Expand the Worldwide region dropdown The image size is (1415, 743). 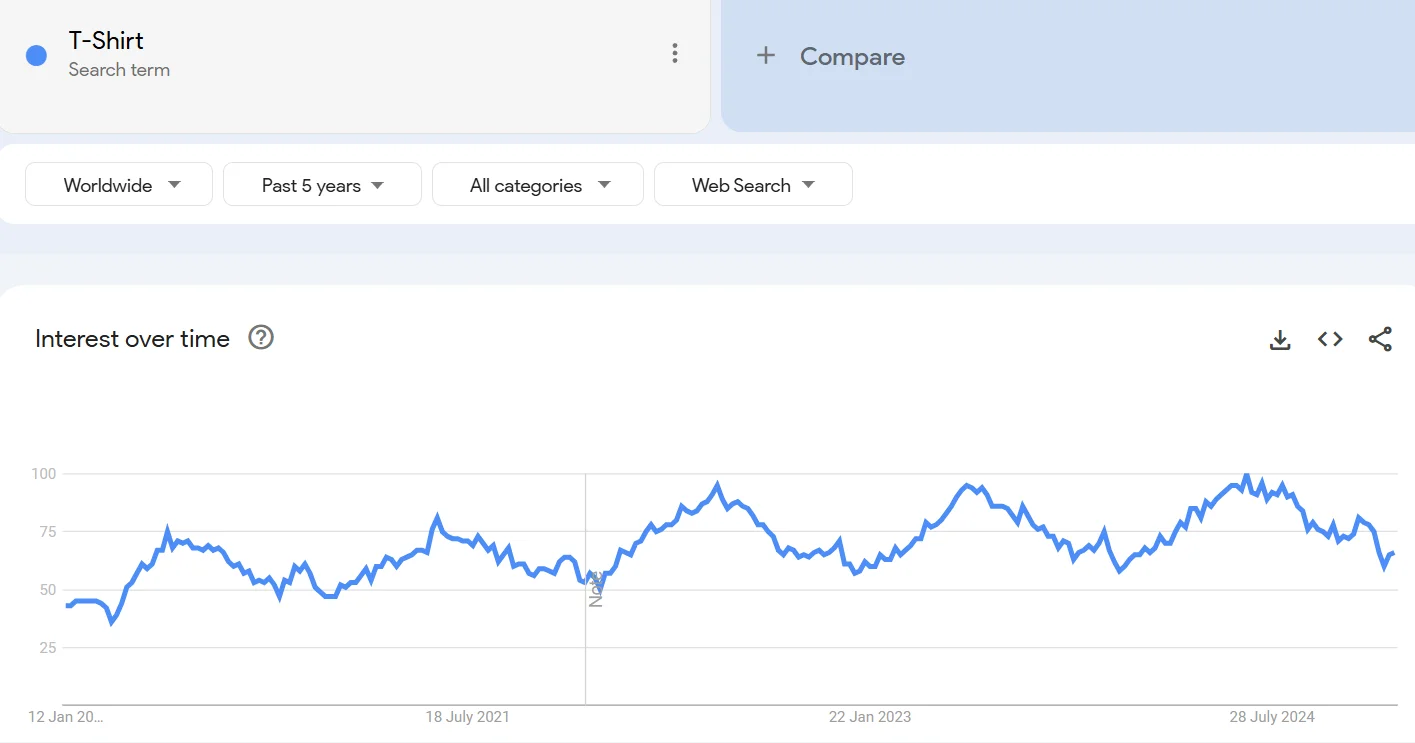coord(119,185)
